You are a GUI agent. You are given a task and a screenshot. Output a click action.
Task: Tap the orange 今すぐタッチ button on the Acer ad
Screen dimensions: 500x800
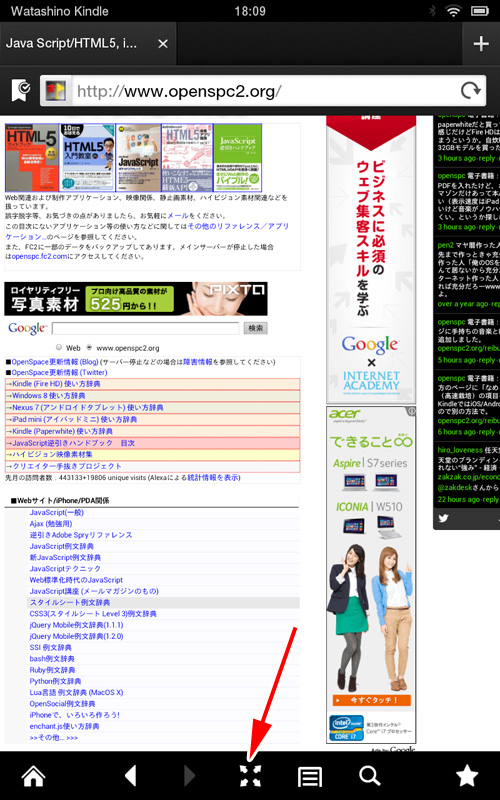pos(372,700)
